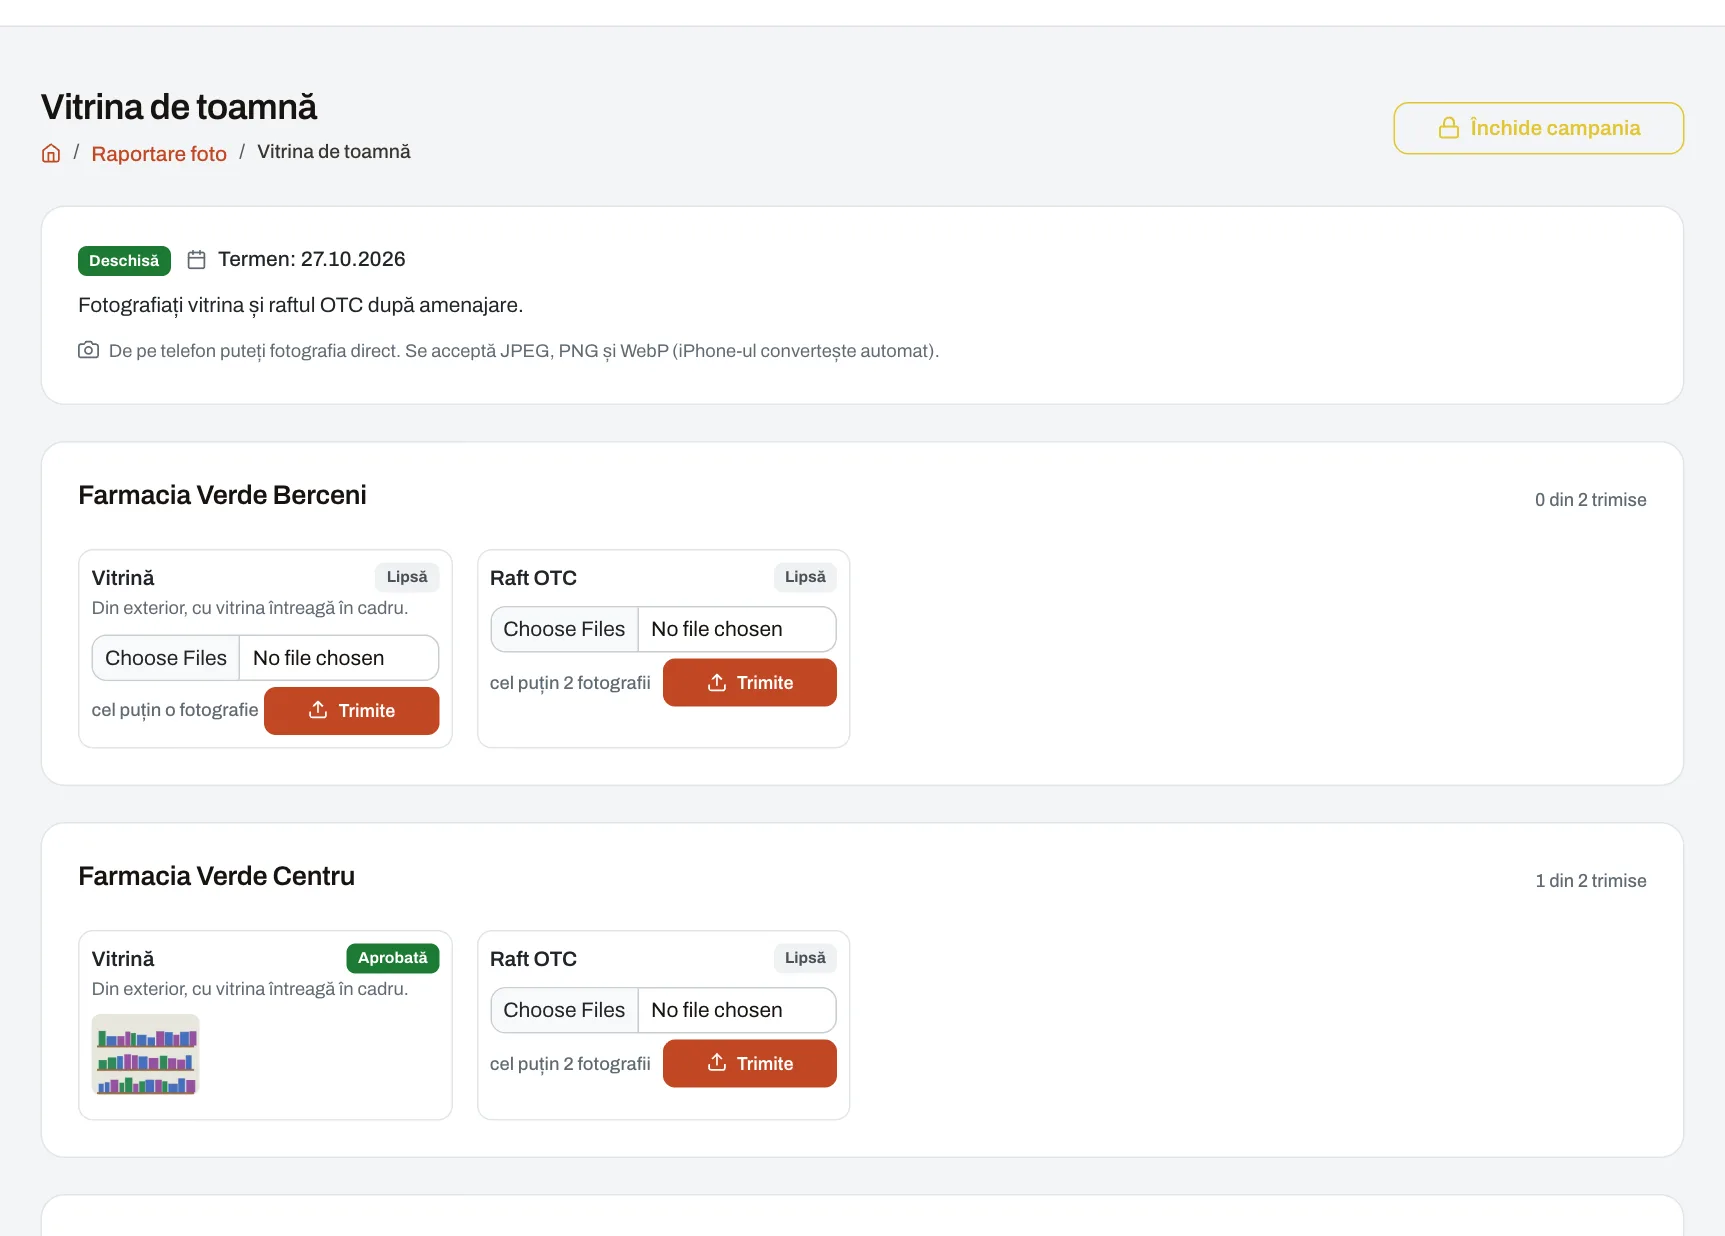The width and height of the screenshot is (1725, 1236).
Task: Select the Farmacia Verde Berceni heading
Action: click(222, 495)
